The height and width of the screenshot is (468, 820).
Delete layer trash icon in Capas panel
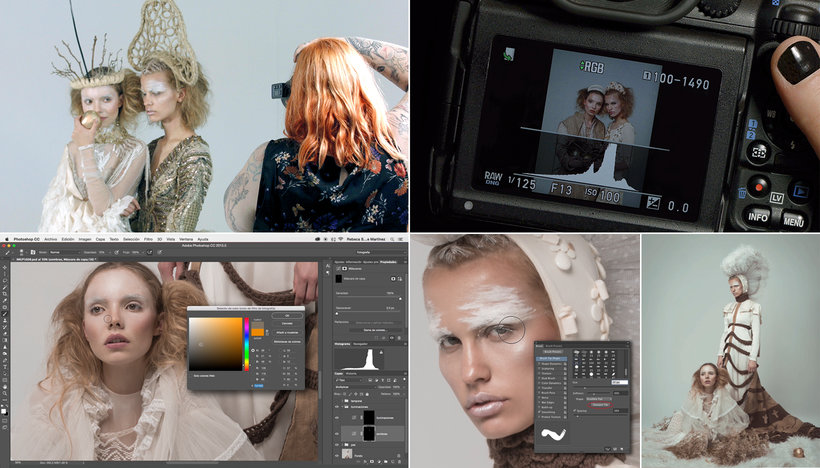(x=400, y=461)
